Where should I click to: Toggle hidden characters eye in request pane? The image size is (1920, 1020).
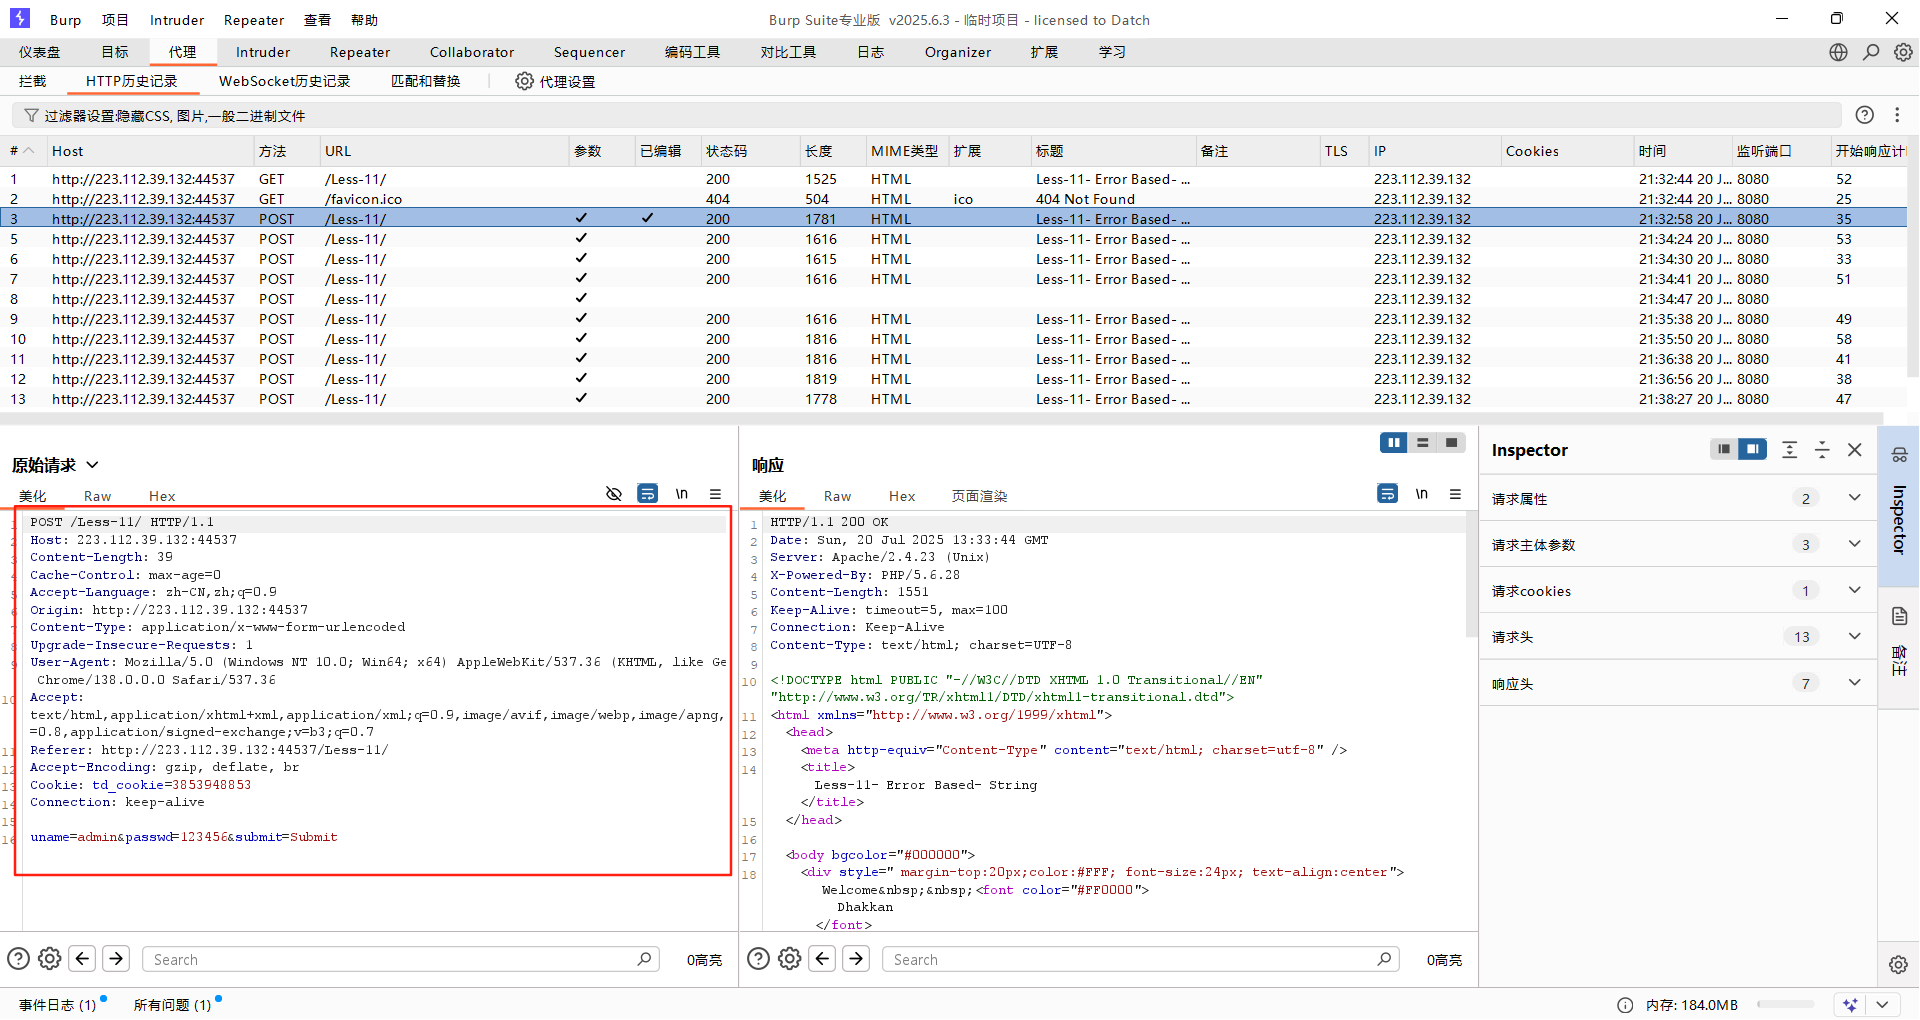coord(614,494)
